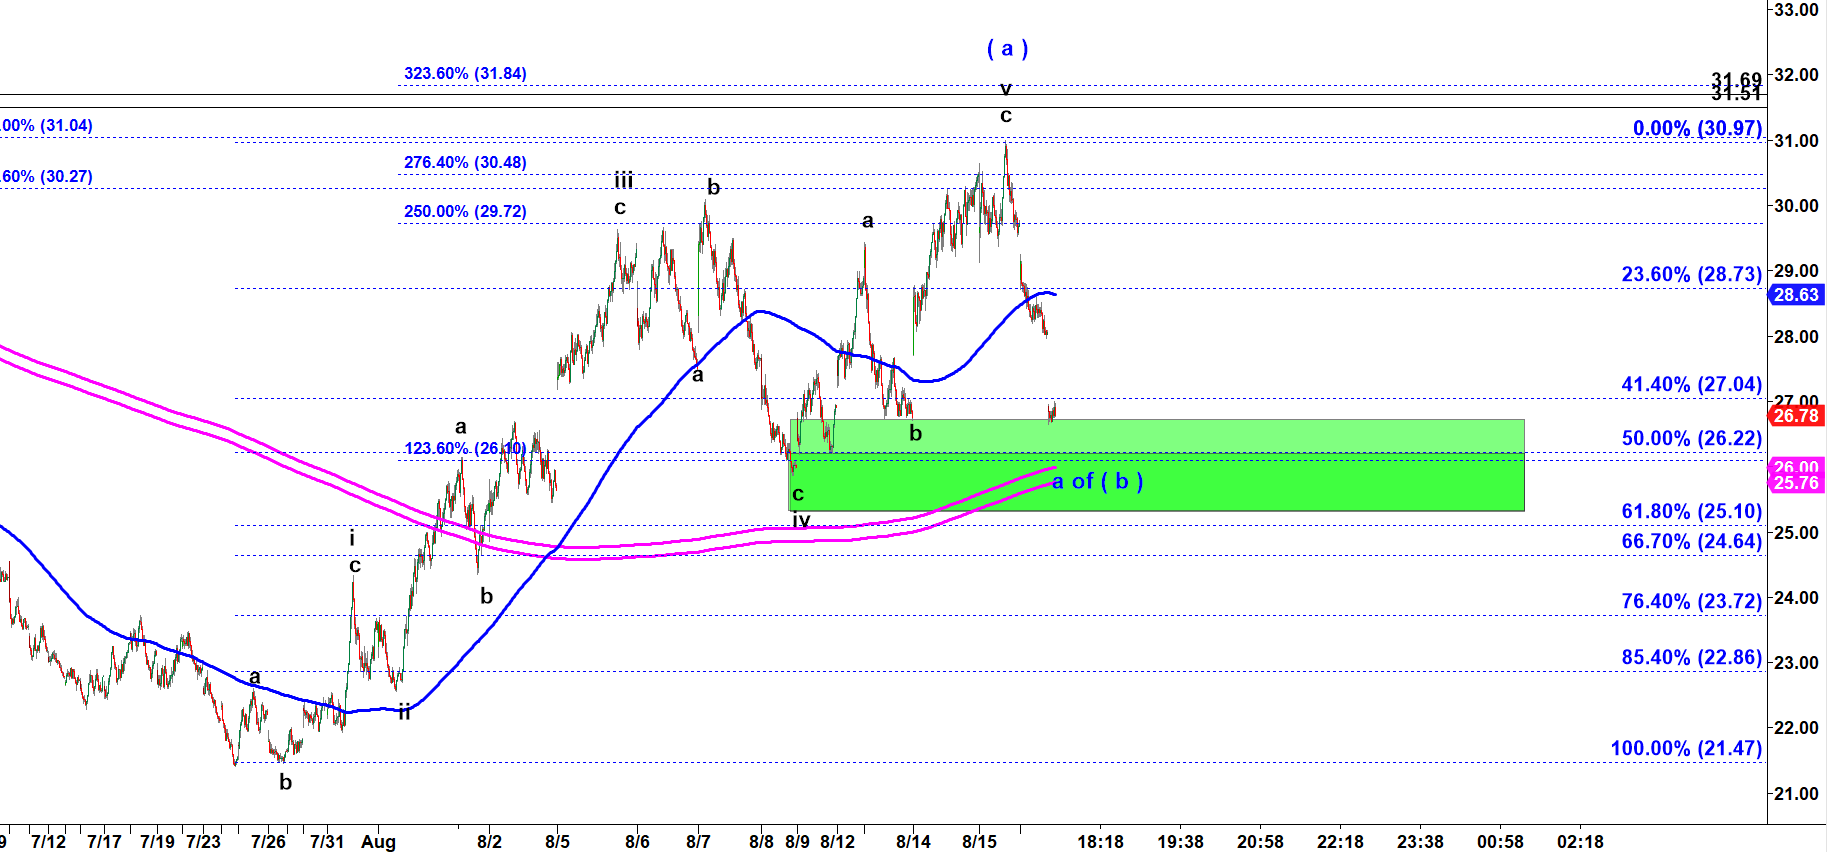The height and width of the screenshot is (852, 1827).
Task: Click the 18:18 time axis marker
Action: pos(1100,841)
